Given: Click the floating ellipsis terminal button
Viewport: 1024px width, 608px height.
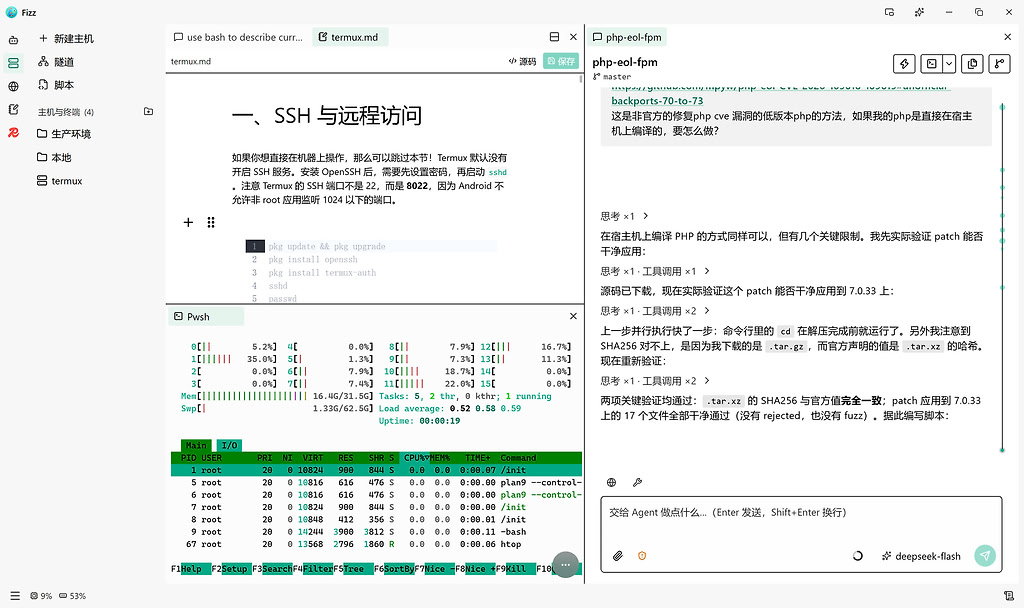Looking at the screenshot, I should (x=566, y=565).
